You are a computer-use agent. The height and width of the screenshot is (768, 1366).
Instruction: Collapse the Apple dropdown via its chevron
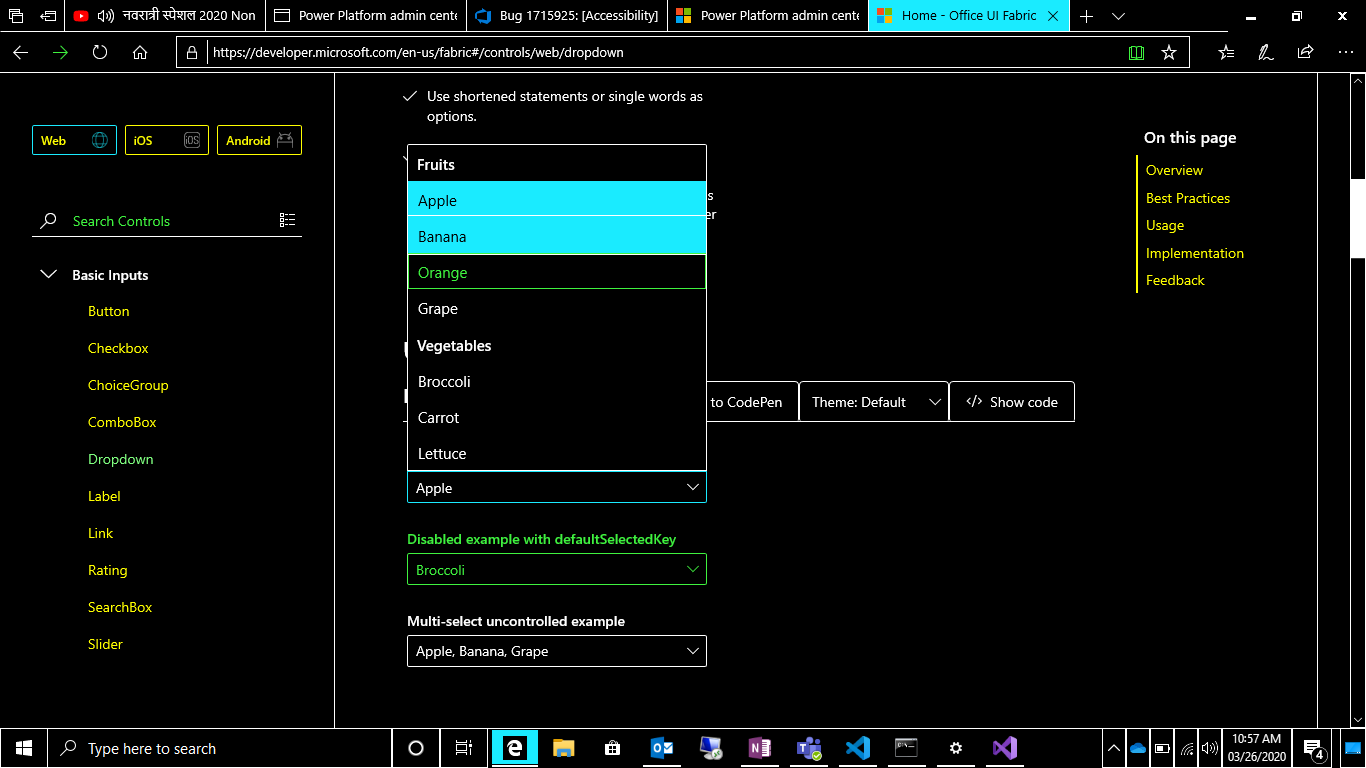(693, 487)
